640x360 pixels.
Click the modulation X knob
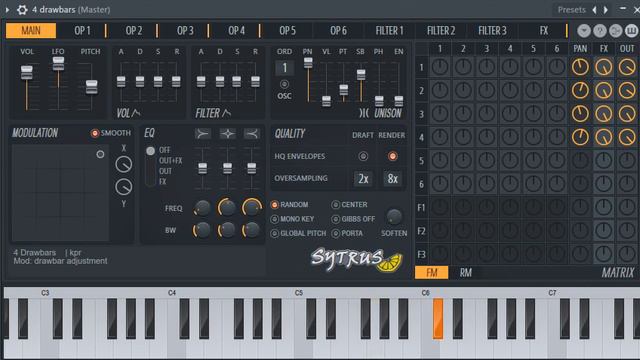tap(124, 164)
